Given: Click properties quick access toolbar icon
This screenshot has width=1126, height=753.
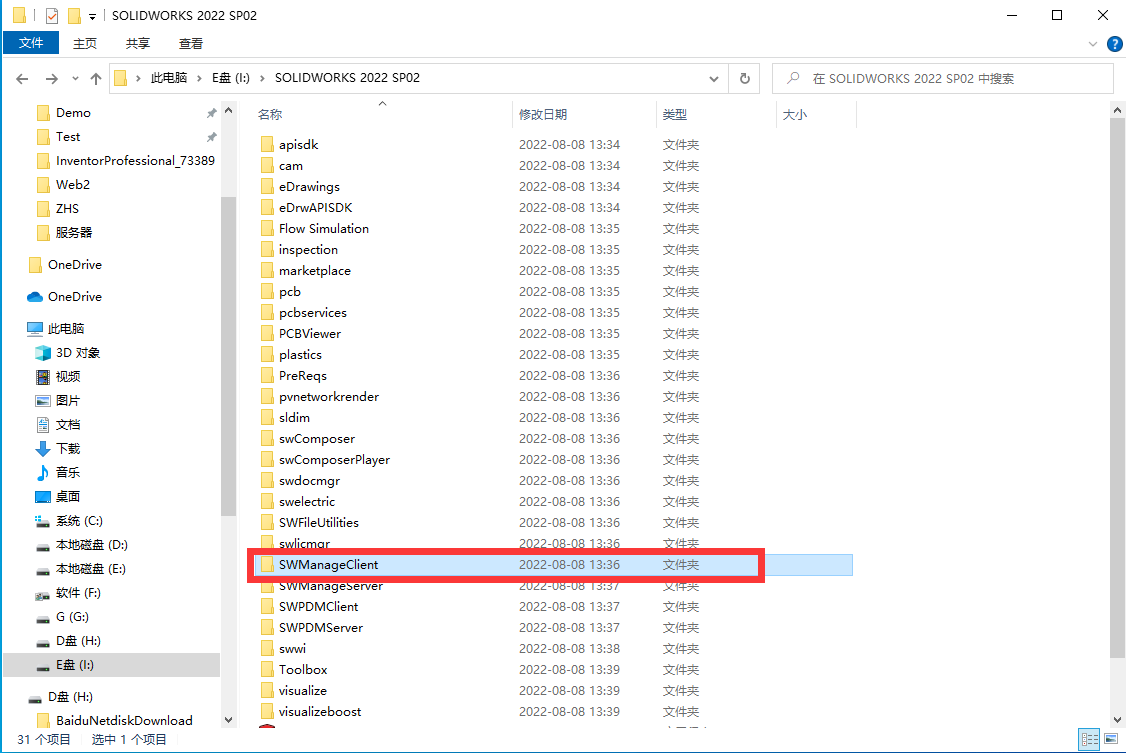Looking at the screenshot, I should [x=52, y=15].
